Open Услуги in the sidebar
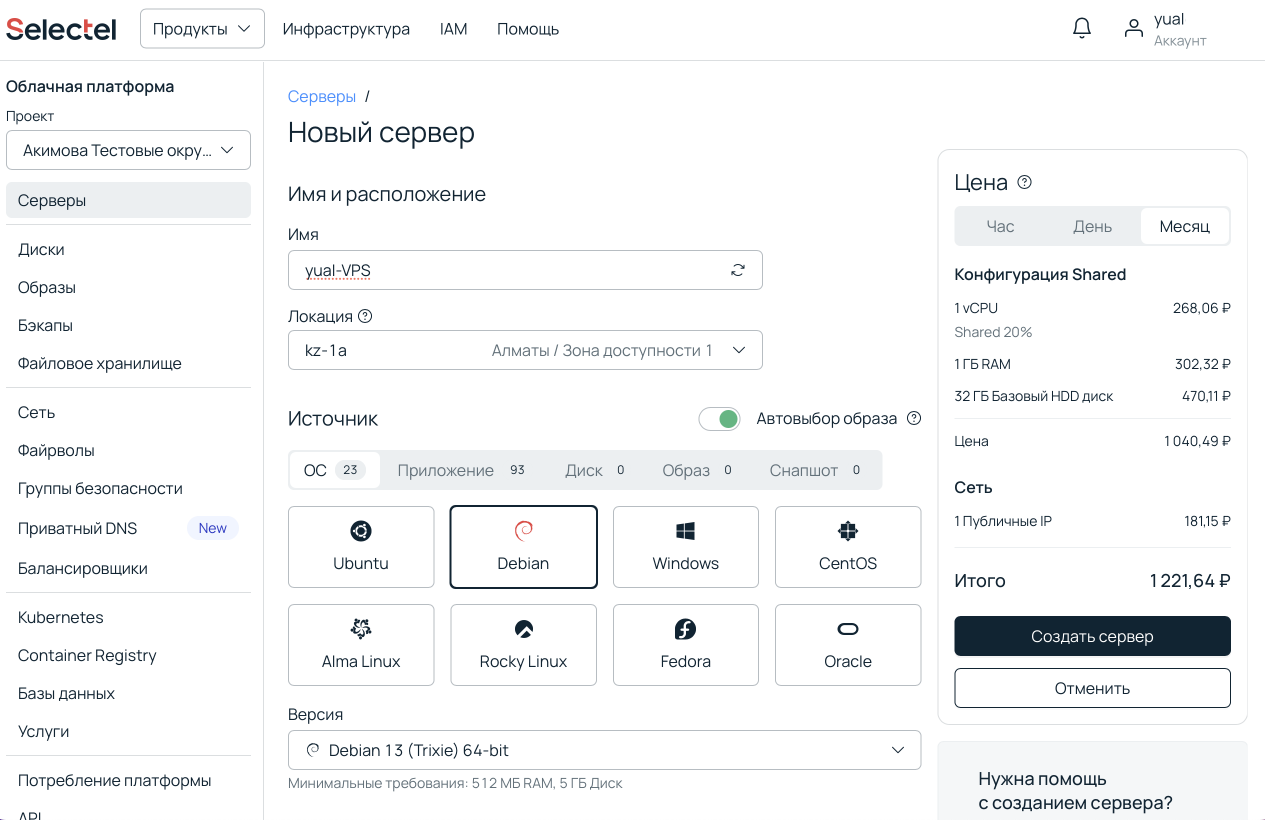The width and height of the screenshot is (1265, 820). pos(128,731)
